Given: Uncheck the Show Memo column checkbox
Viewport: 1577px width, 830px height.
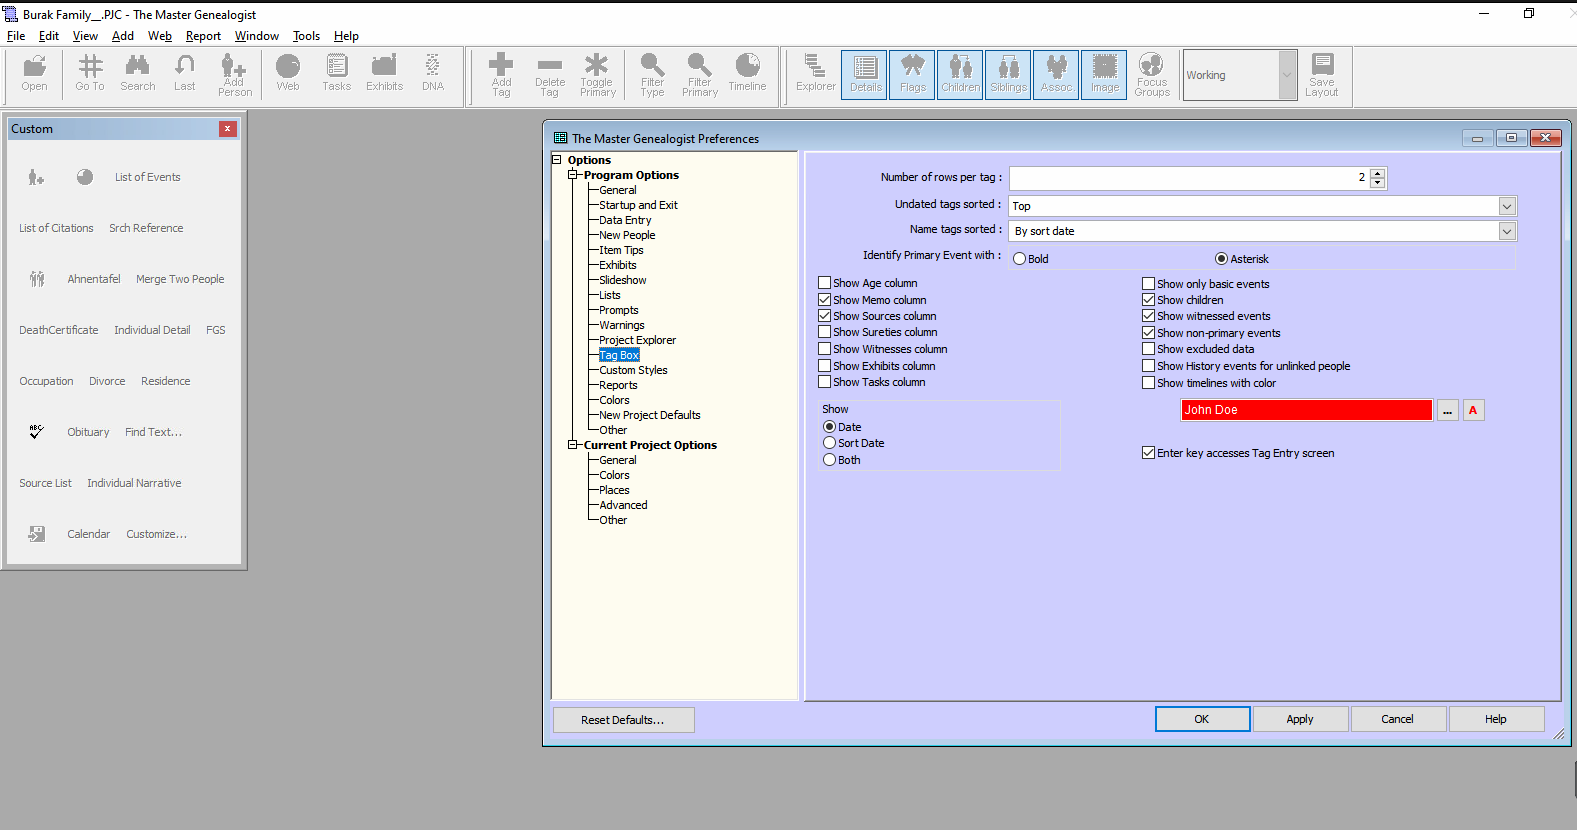Looking at the screenshot, I should (x=825, y=300).
